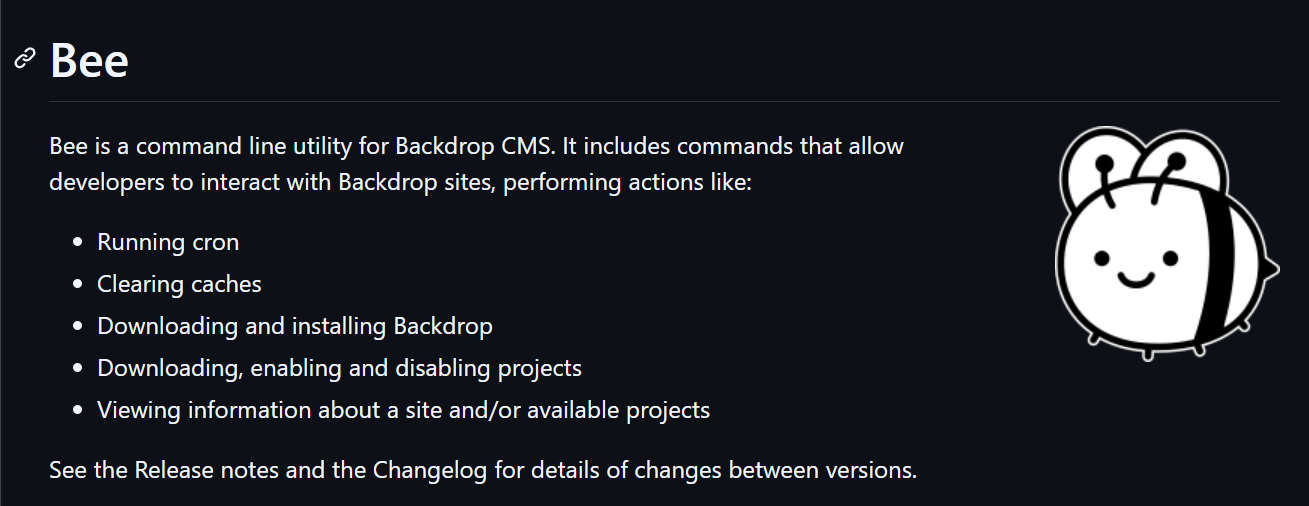Click "Viewing information about a site" list item
Viewport: 1309px width, 506px height.
[403, 410]
